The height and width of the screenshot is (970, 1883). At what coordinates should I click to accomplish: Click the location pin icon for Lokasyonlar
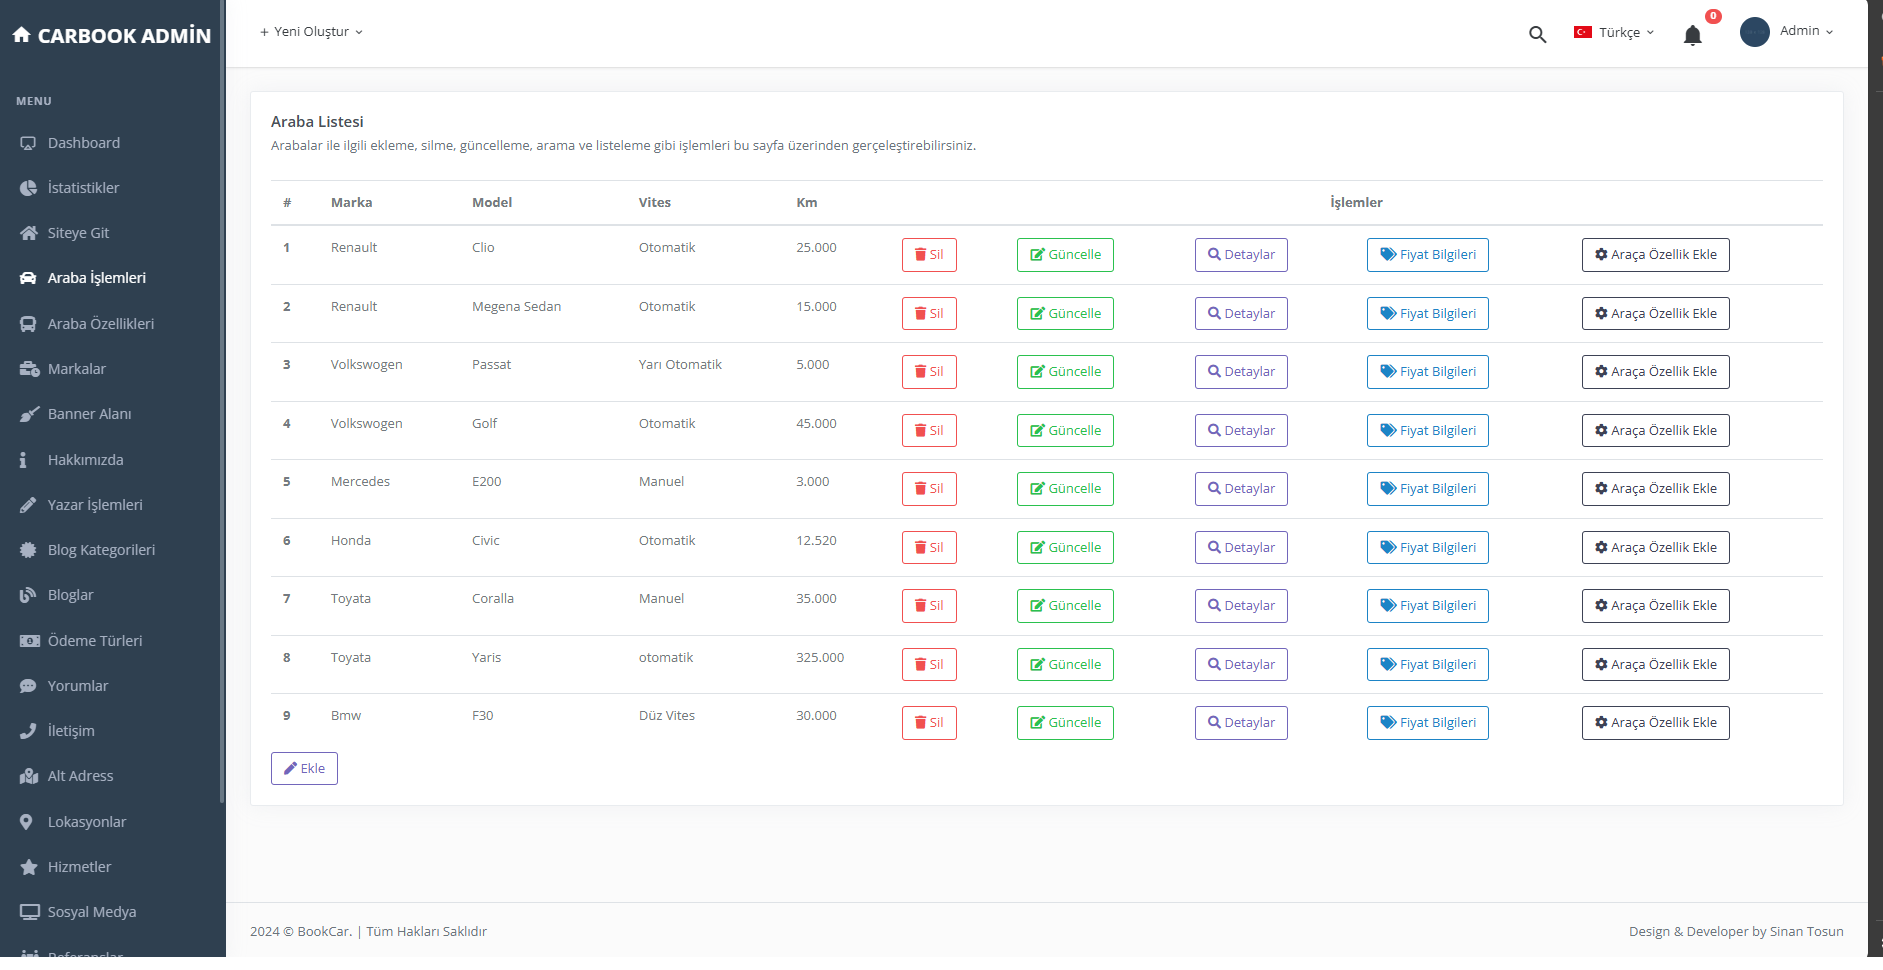[27, 822]
